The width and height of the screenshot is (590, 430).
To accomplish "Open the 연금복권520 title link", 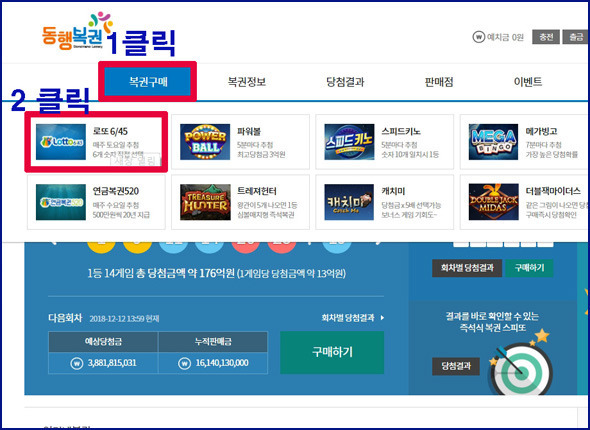I will pyautogui.click(x=116, y=191).
